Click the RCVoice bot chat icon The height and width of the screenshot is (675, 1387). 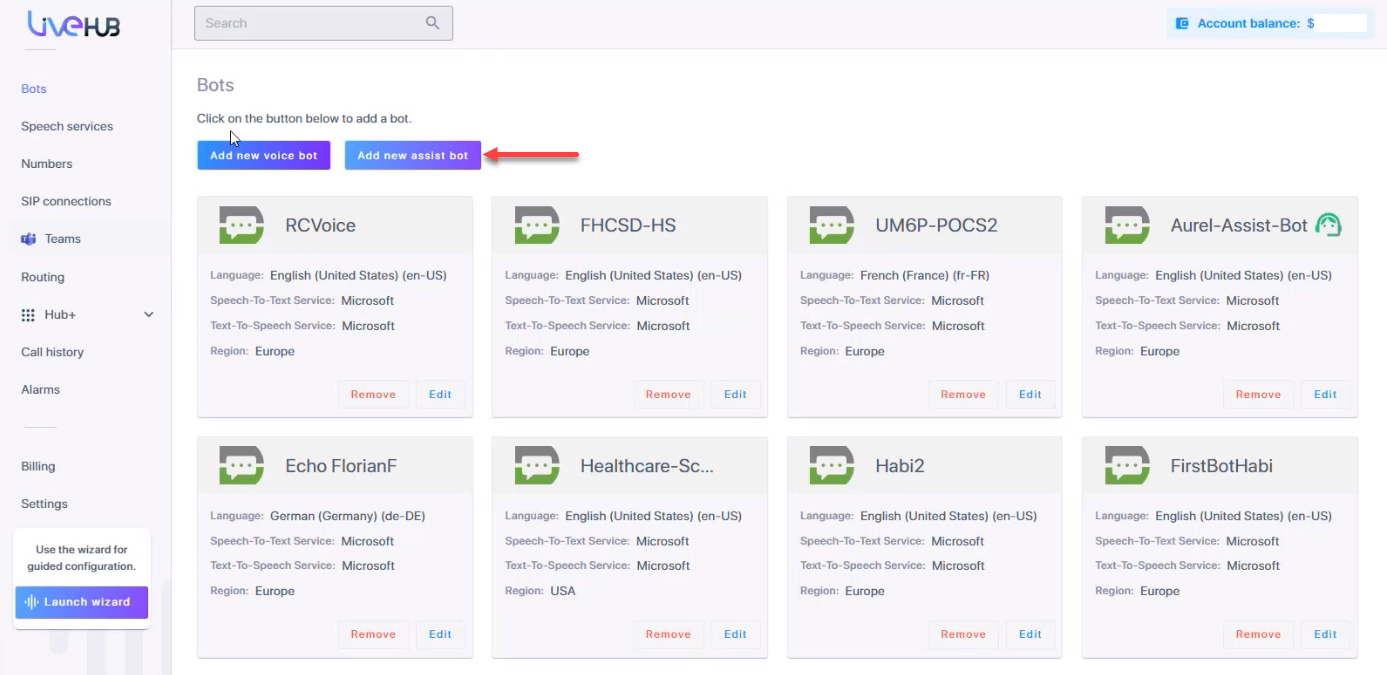point(241,225)
